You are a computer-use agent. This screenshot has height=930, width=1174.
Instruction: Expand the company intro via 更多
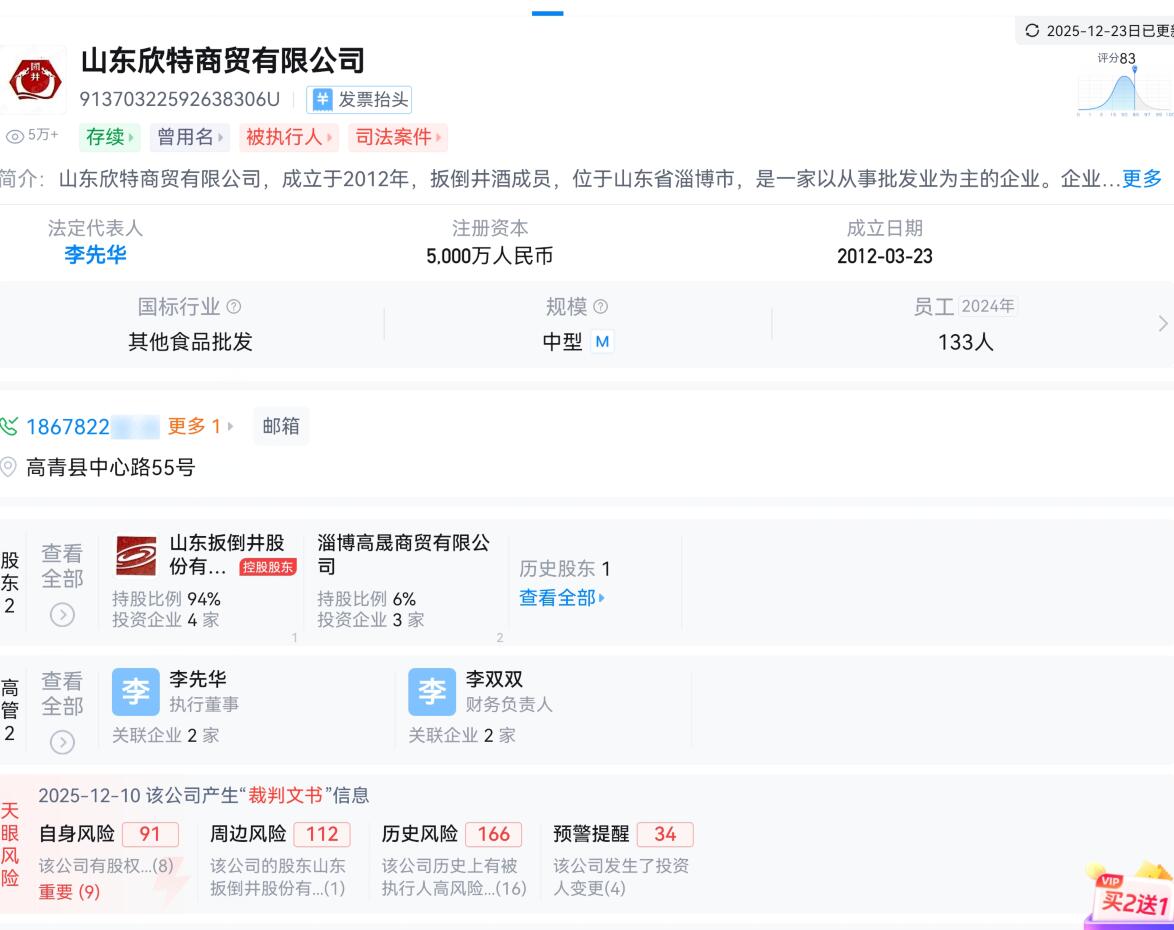click(x=1141, y=179)
